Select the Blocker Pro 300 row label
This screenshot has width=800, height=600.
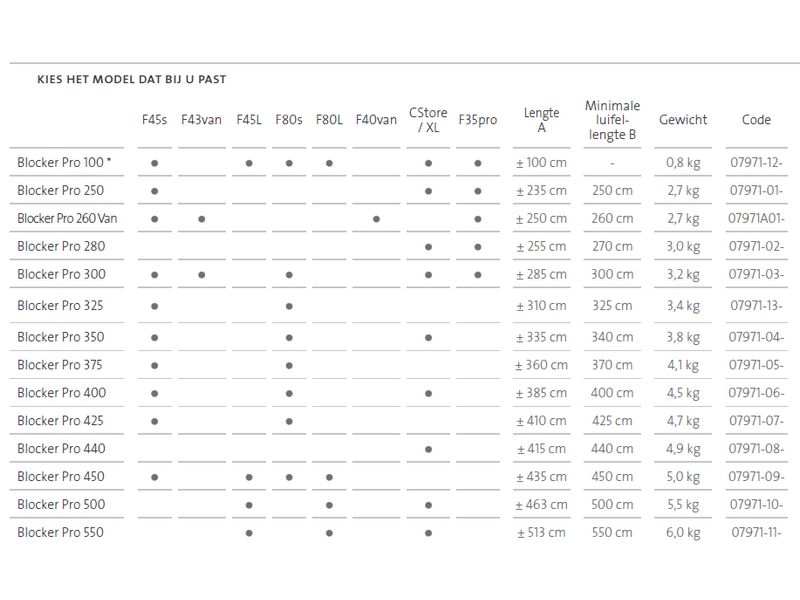[x=61, y=274]
